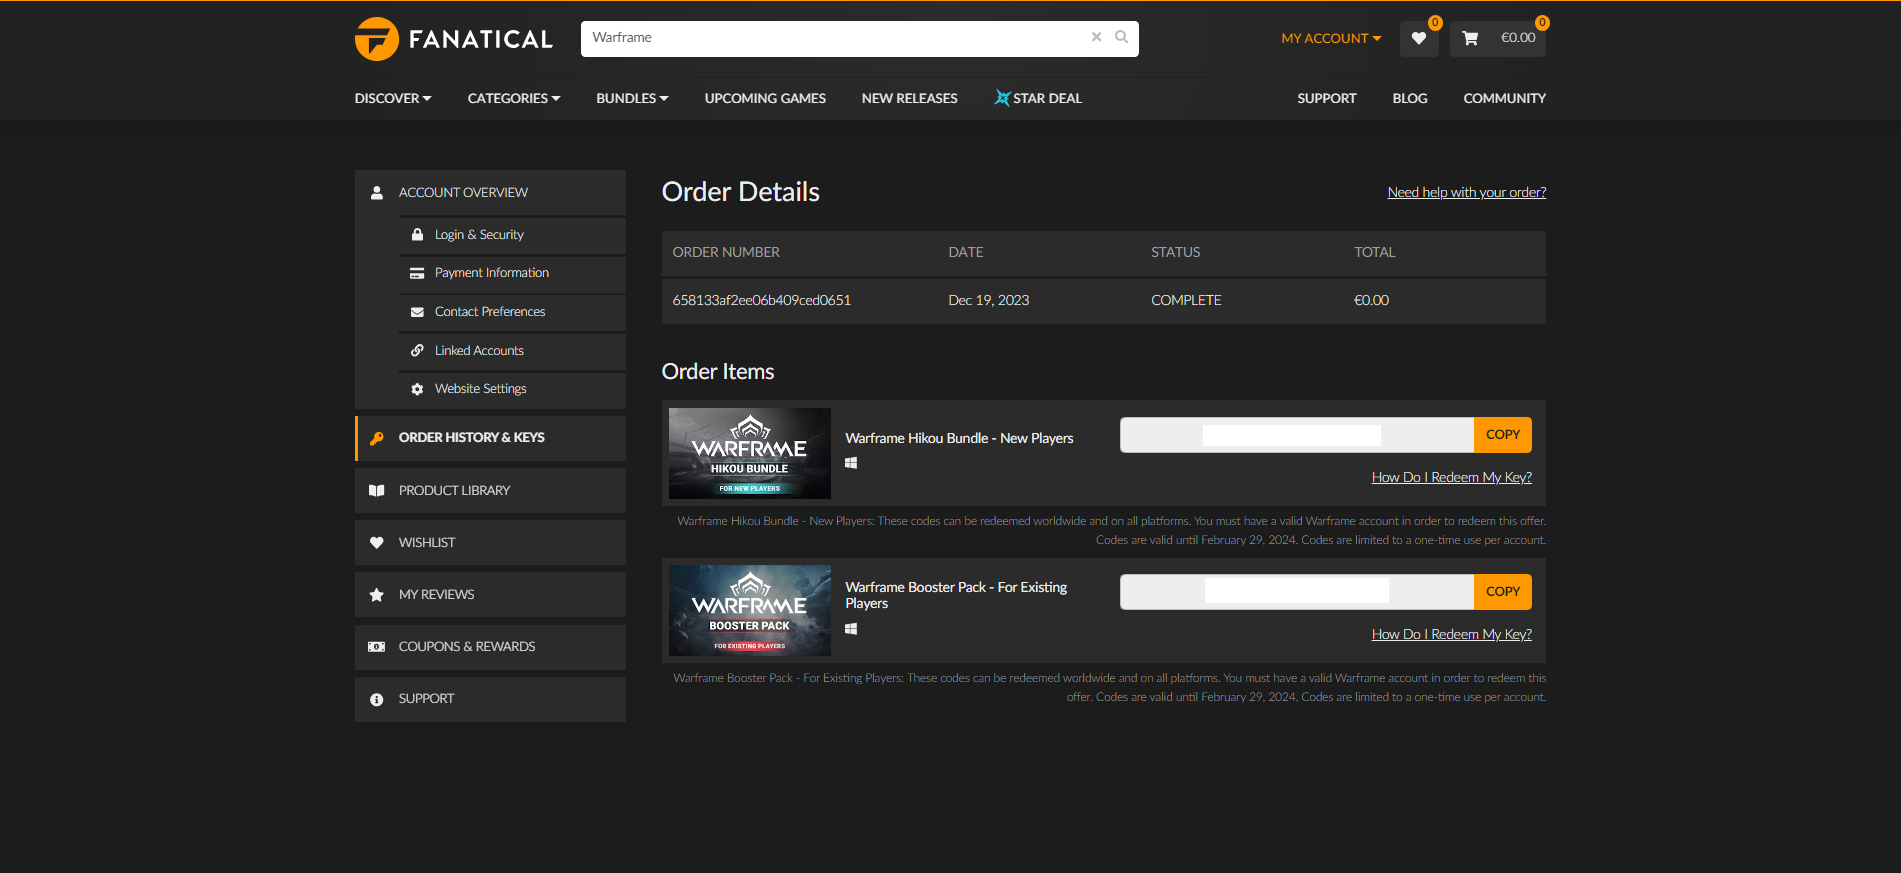Viewport: 1901px width, 873px height.
Task: Click the sidebar Support info icon
Action: tap(377, 699)
